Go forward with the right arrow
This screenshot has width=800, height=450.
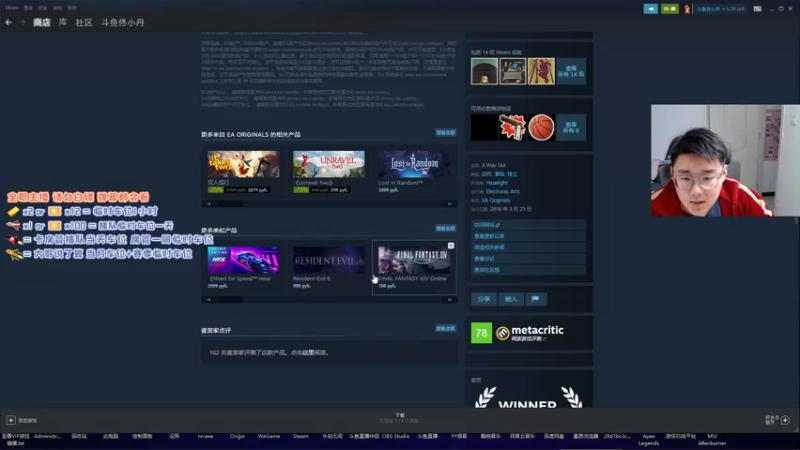(22, 22)
